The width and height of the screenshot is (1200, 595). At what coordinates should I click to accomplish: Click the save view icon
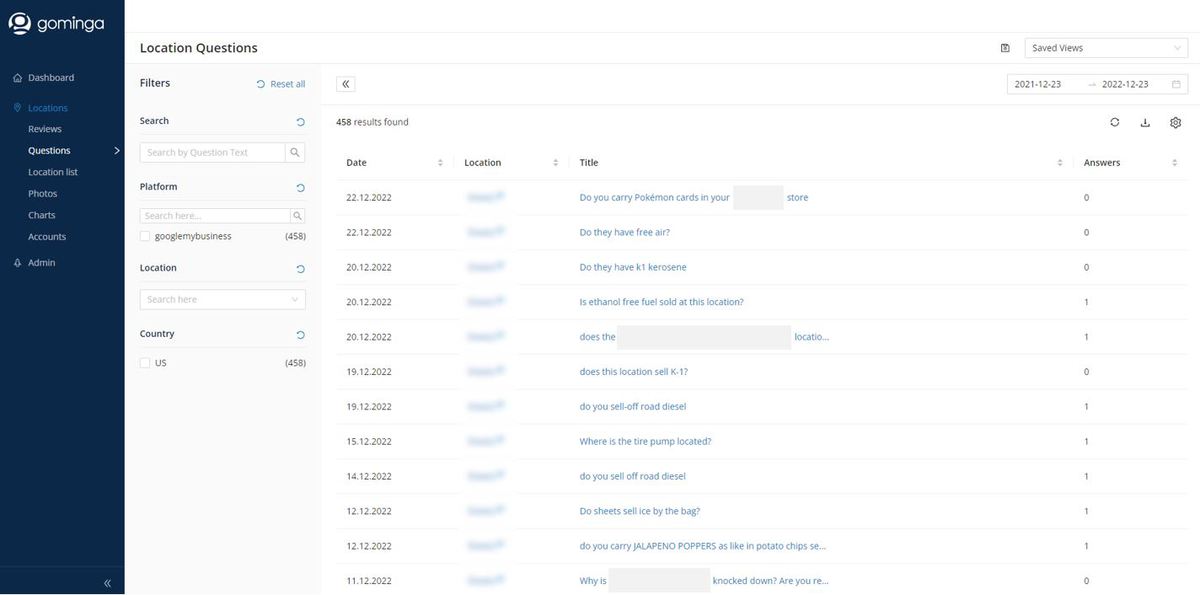(1005, 48)
